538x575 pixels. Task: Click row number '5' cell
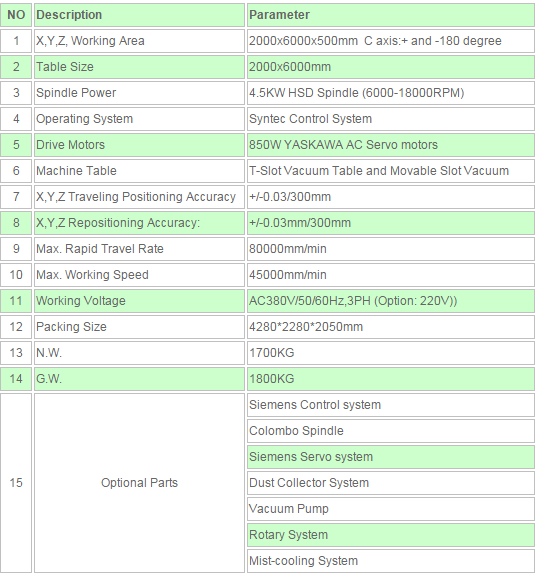click(x=16, y=145)
